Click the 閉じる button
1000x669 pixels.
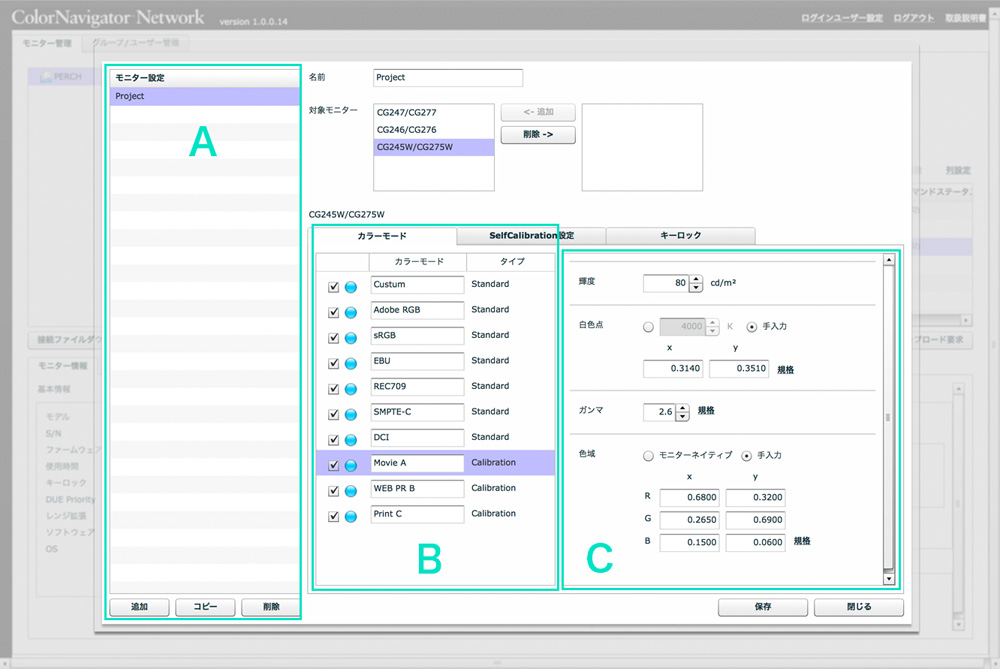click(x=859, y=607)
